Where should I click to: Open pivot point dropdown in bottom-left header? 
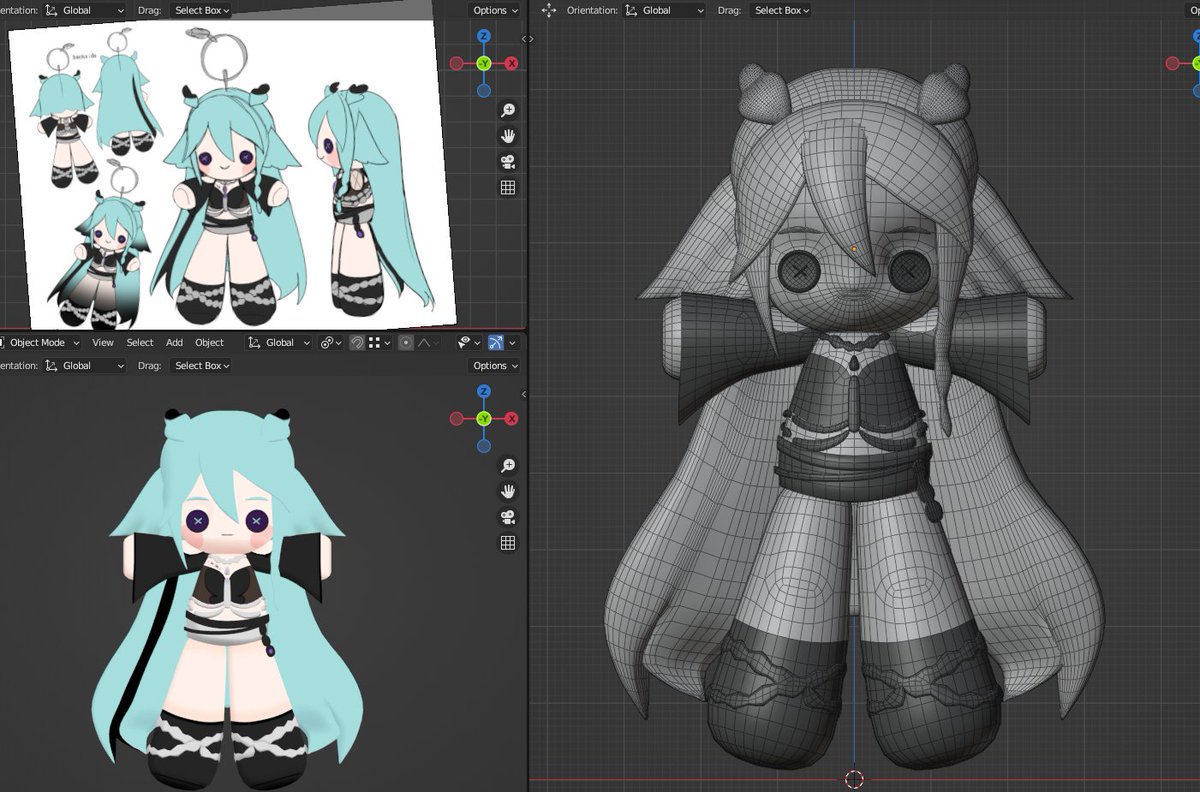pos(331,342)
